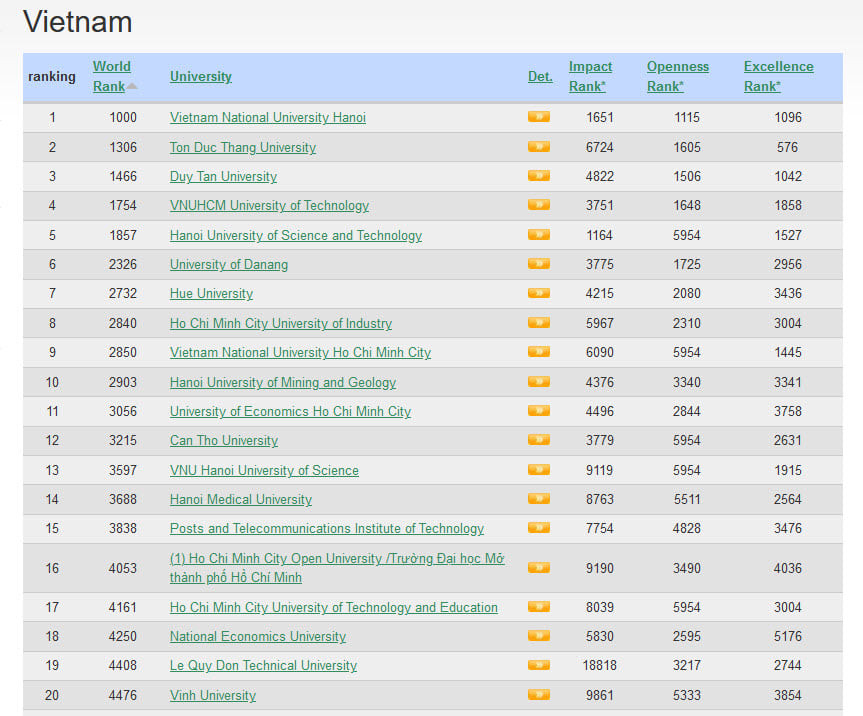Click the Det. column header link
863x716 pixels.
[x=540, y=77]
